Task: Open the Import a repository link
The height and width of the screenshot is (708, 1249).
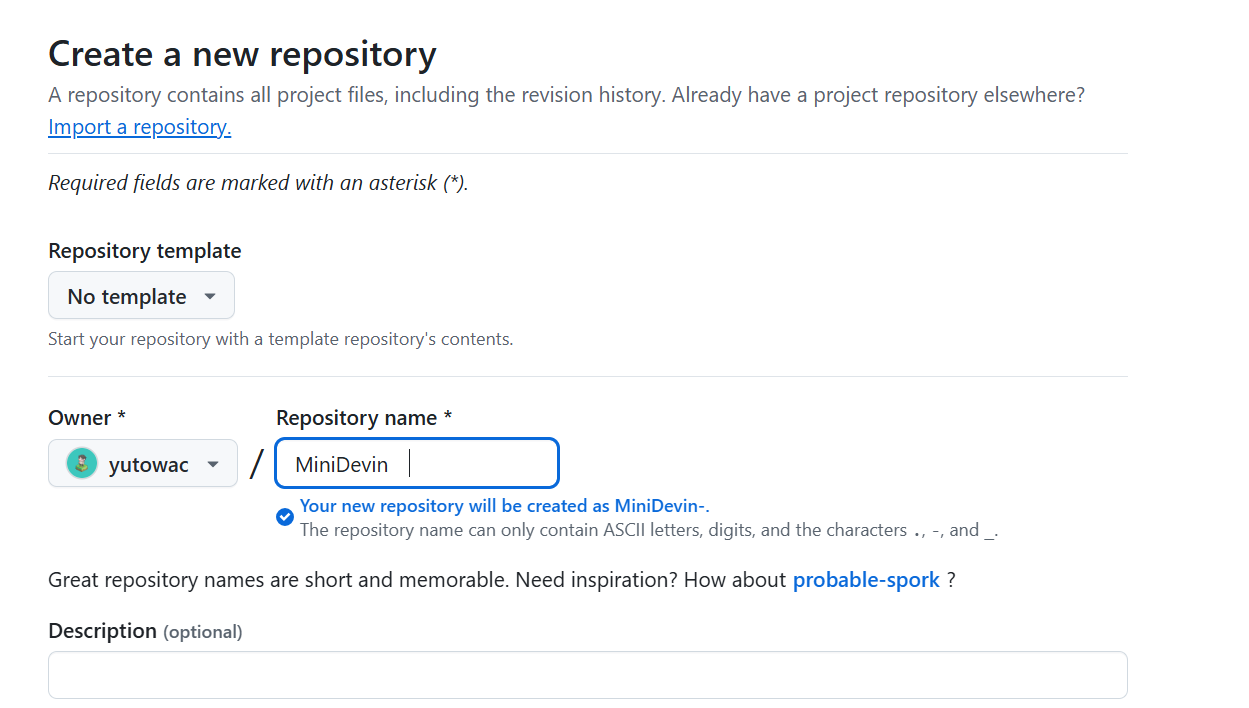Action: point(139,127)
